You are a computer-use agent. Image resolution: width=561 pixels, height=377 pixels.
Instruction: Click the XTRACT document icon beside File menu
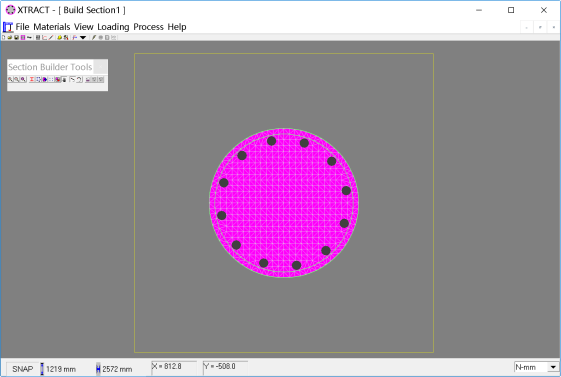[8, 27]
